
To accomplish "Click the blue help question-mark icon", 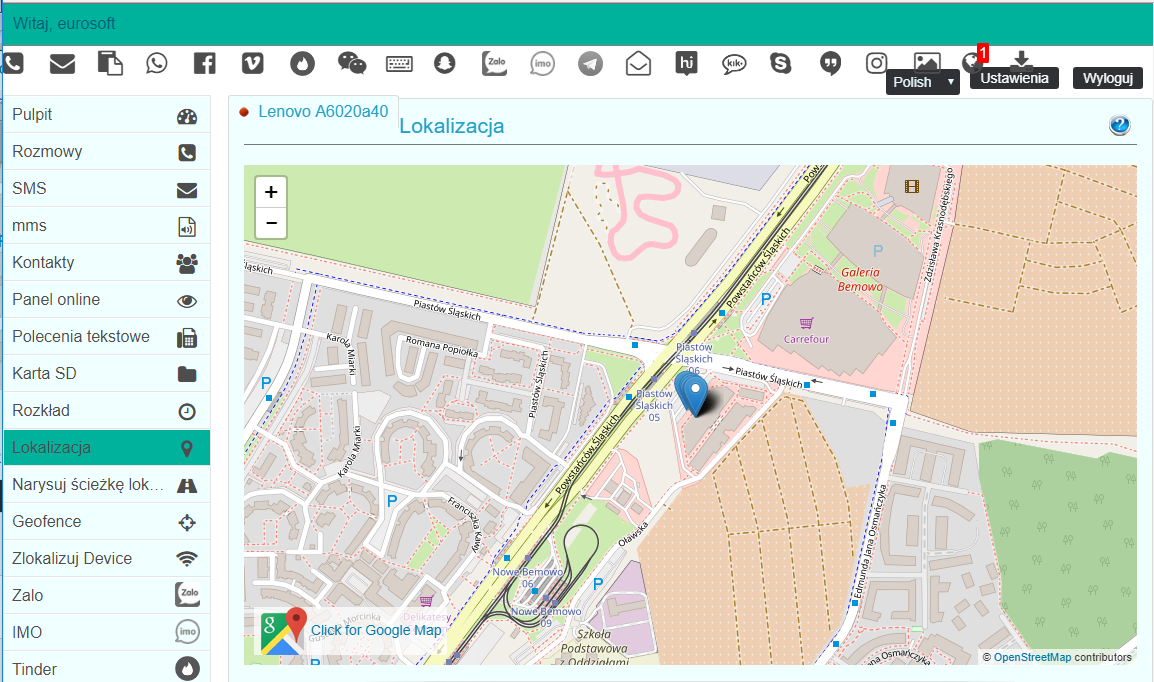I will [1119, 125].
